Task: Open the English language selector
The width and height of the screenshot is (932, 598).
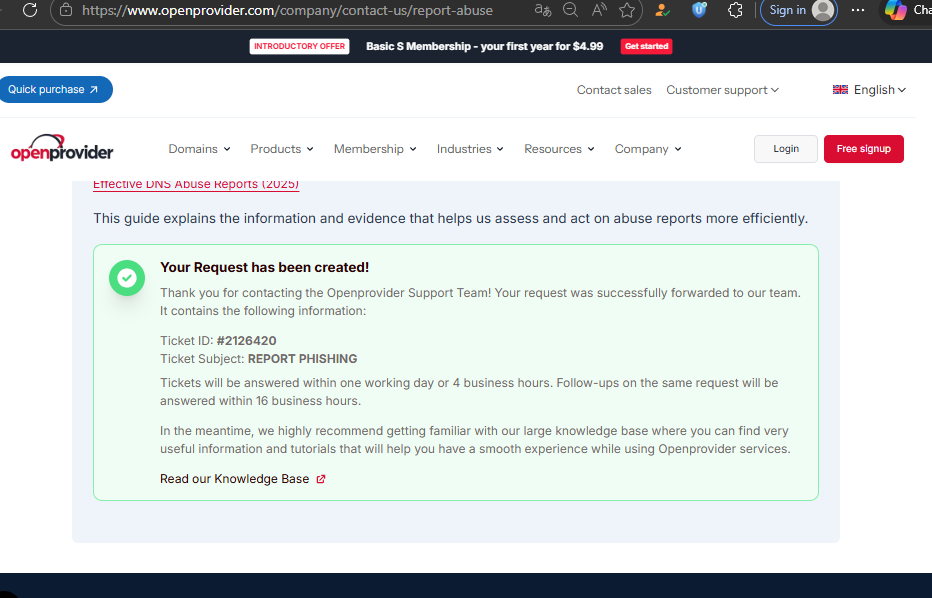Action: (869, 90)
